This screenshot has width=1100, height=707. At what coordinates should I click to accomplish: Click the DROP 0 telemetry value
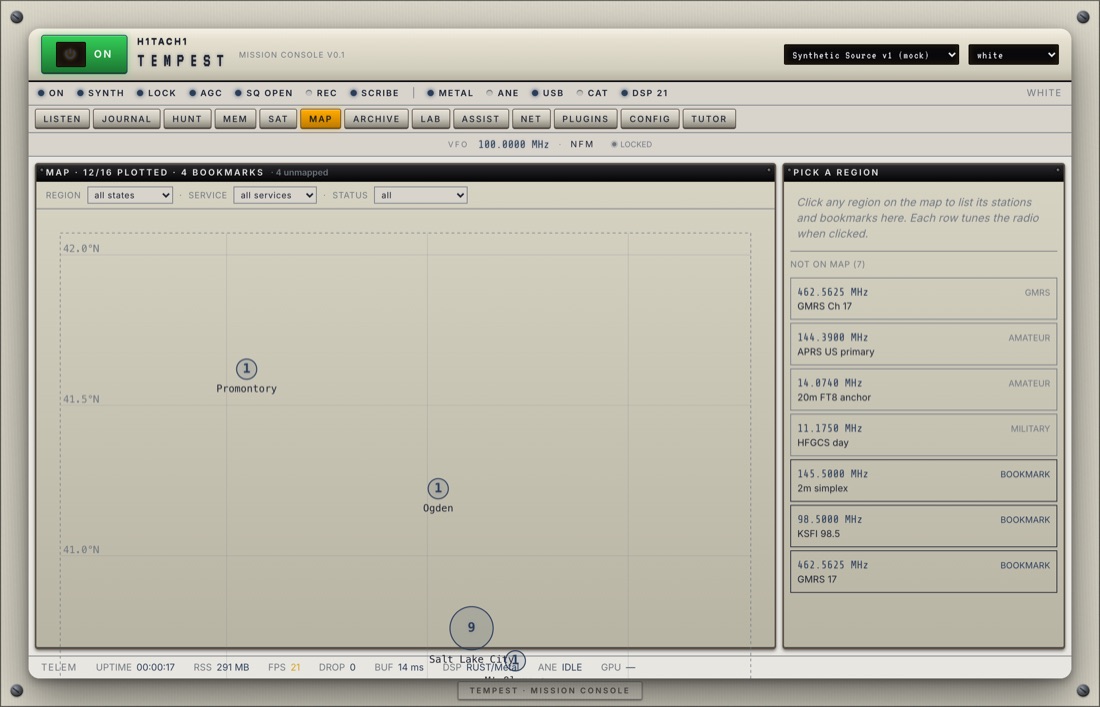click(337, 668)
